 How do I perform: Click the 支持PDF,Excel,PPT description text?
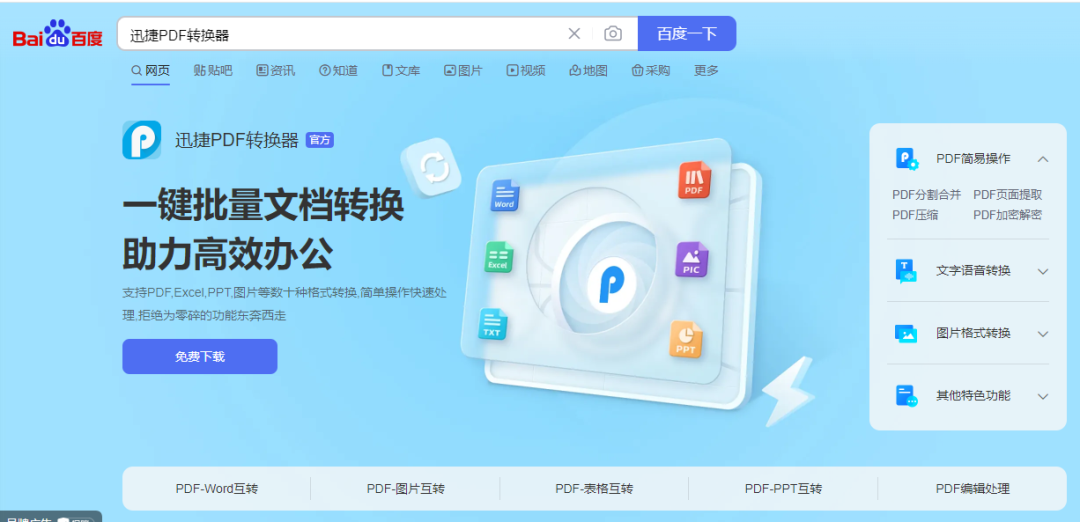tap(285, 304)
